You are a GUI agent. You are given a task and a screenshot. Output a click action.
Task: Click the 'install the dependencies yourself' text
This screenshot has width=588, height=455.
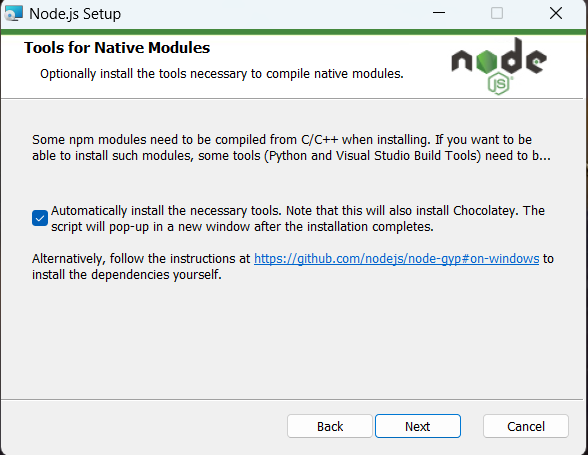[127, 275]
